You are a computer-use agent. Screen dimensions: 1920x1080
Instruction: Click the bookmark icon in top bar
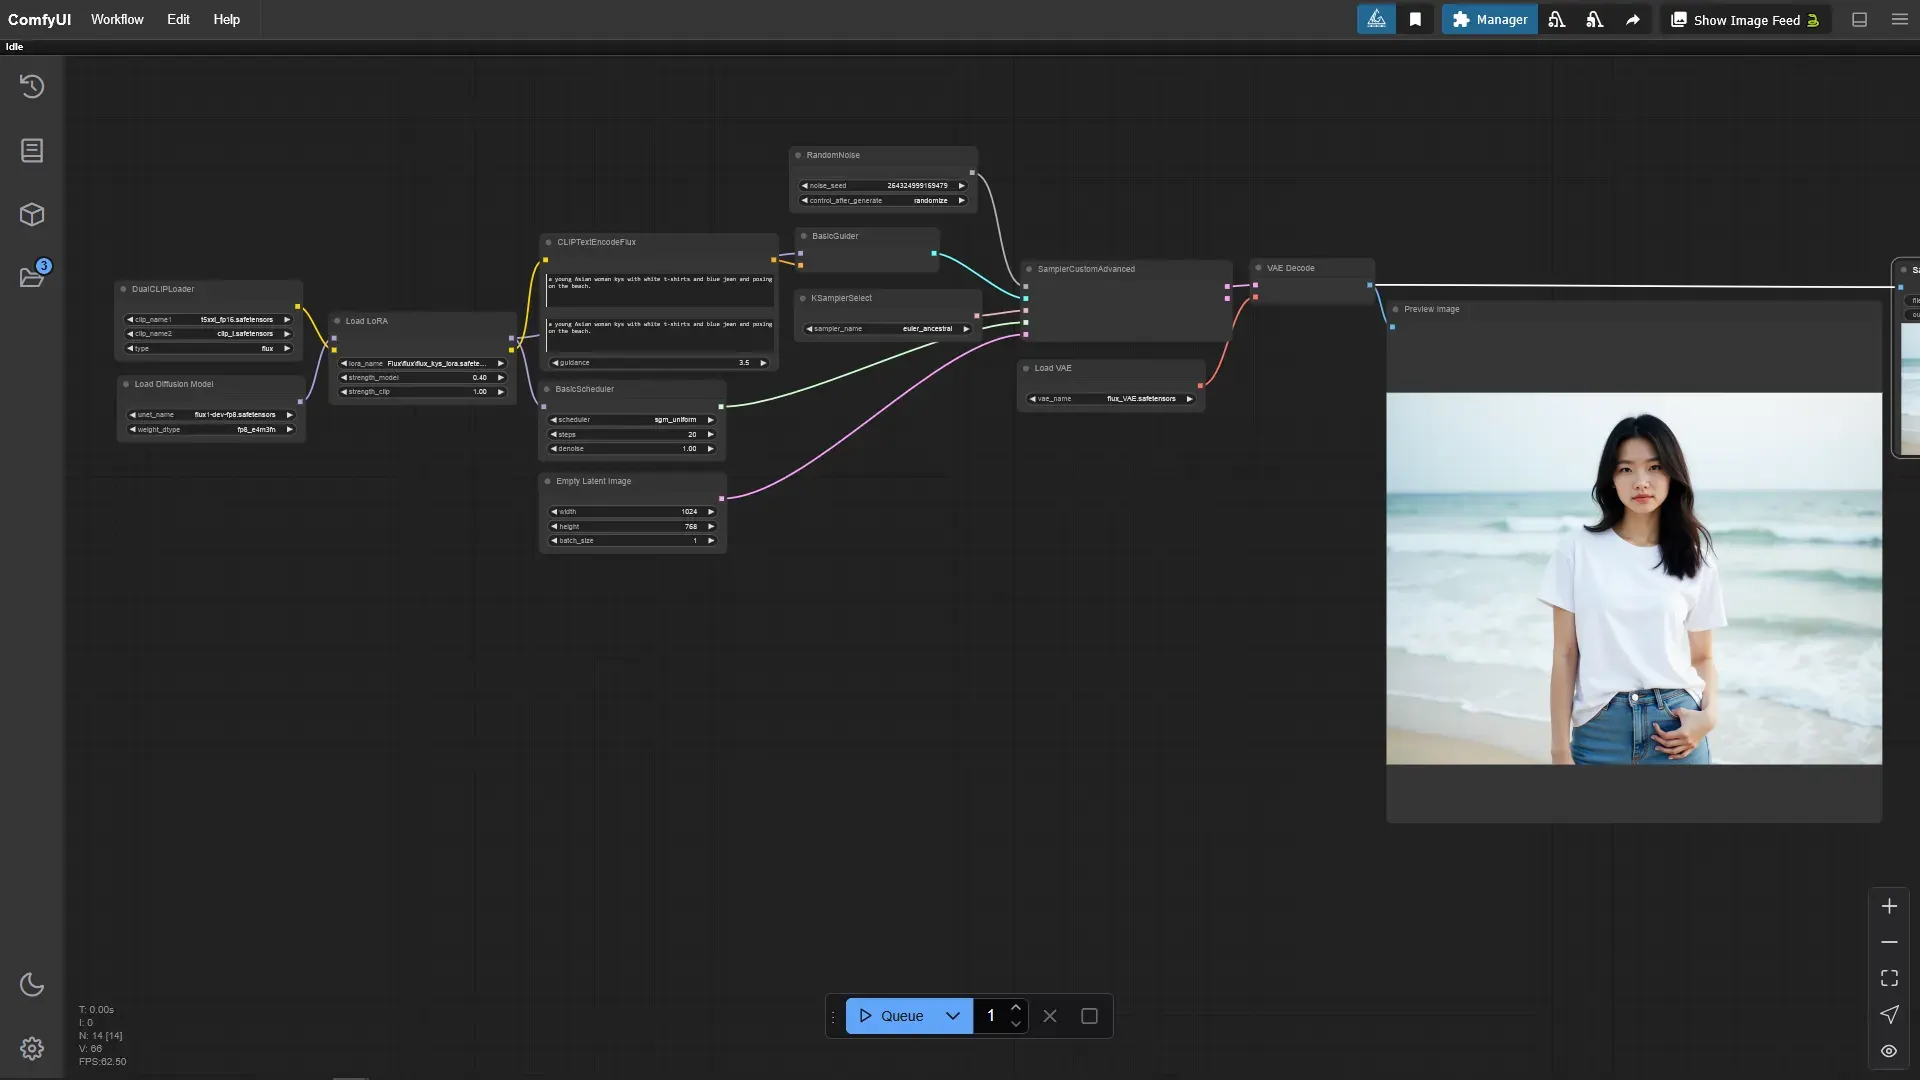click(1415, 20)
